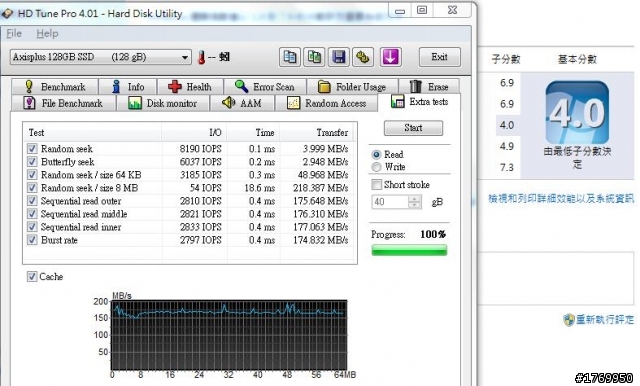Click the Transfer column header
Screen dimensions: 640x386
click(x=316, y=133)
